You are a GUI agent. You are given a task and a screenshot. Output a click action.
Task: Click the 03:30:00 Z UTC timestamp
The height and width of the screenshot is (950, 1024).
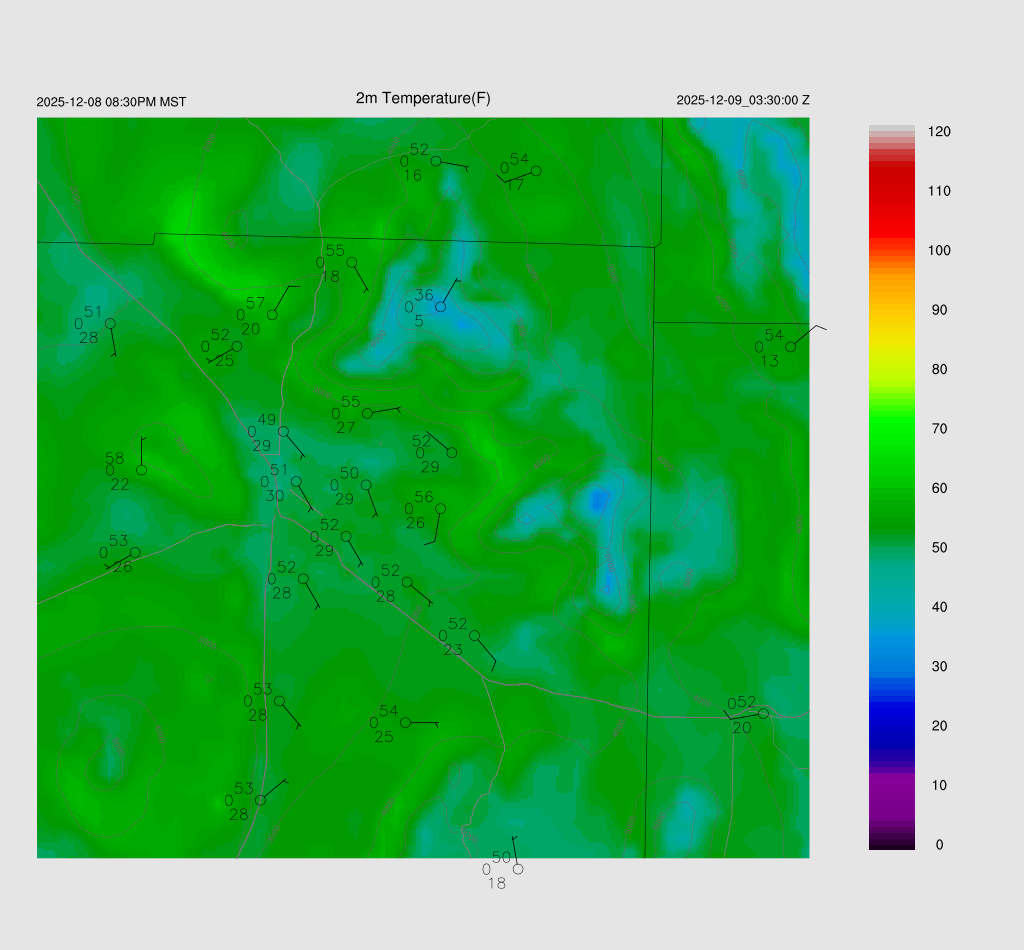743,100
